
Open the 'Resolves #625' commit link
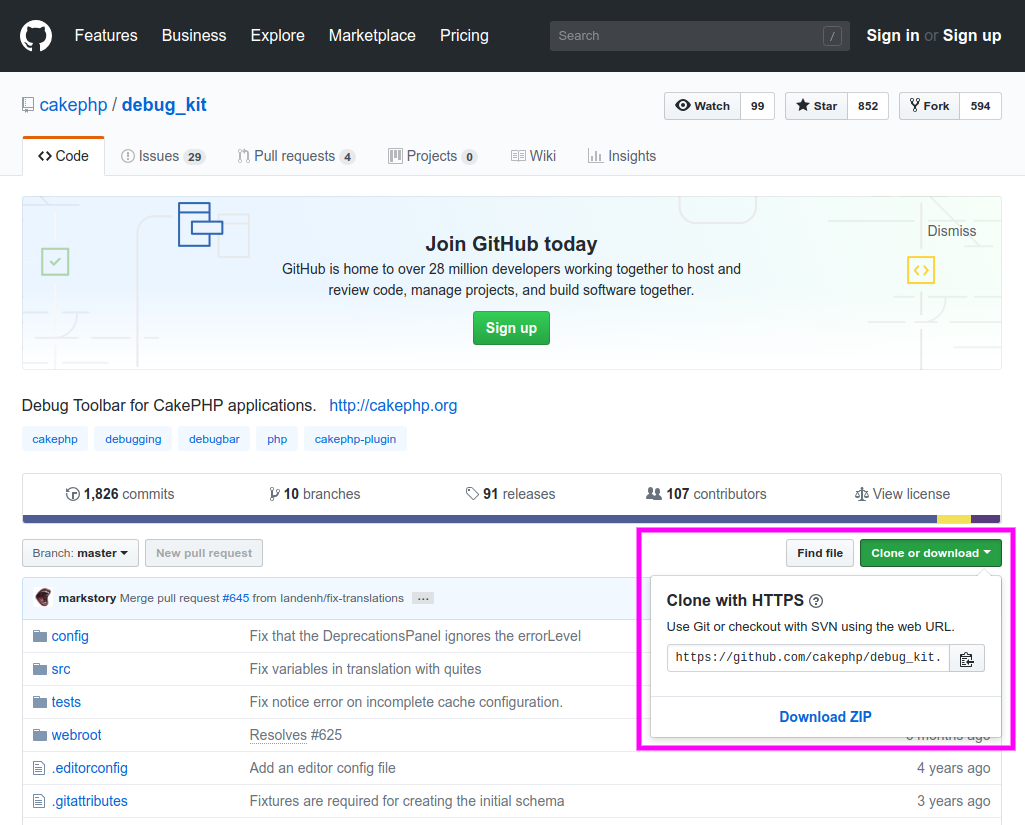tap(295, 735)
